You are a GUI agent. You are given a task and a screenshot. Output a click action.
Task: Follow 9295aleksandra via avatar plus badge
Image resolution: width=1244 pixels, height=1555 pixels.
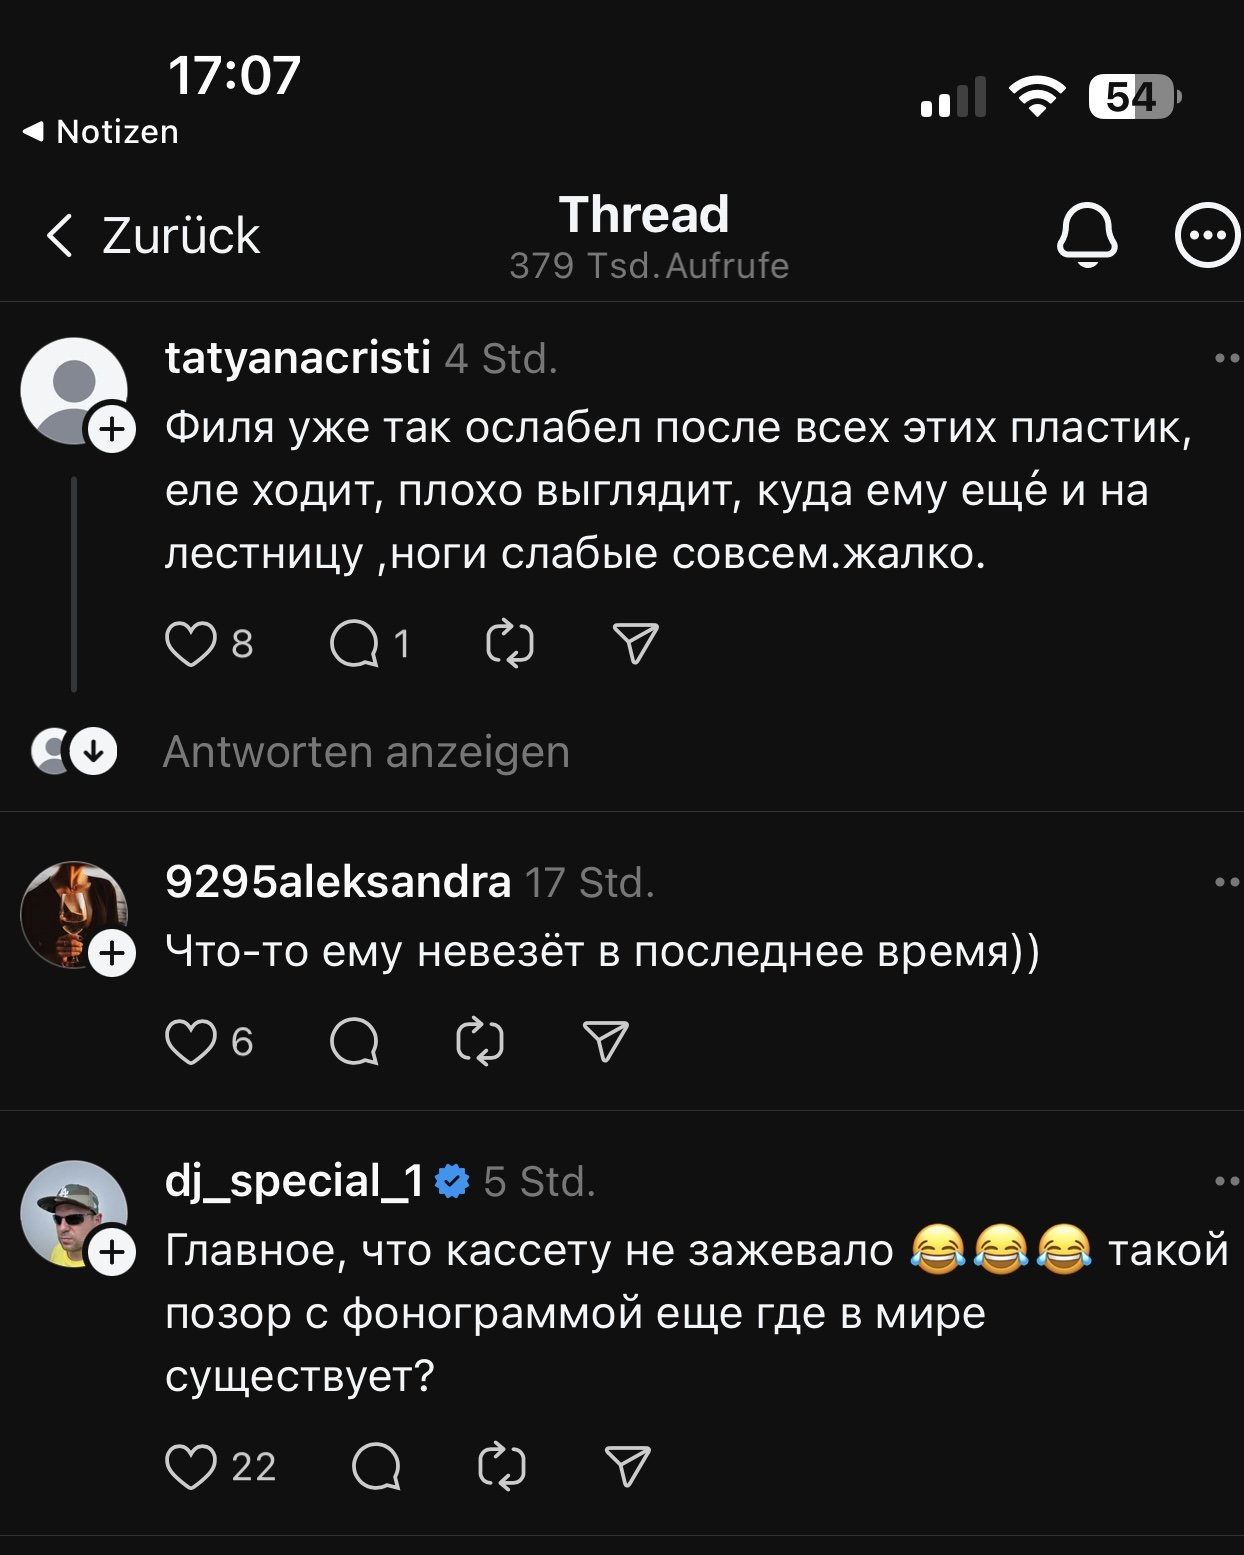tap(112, 954)
